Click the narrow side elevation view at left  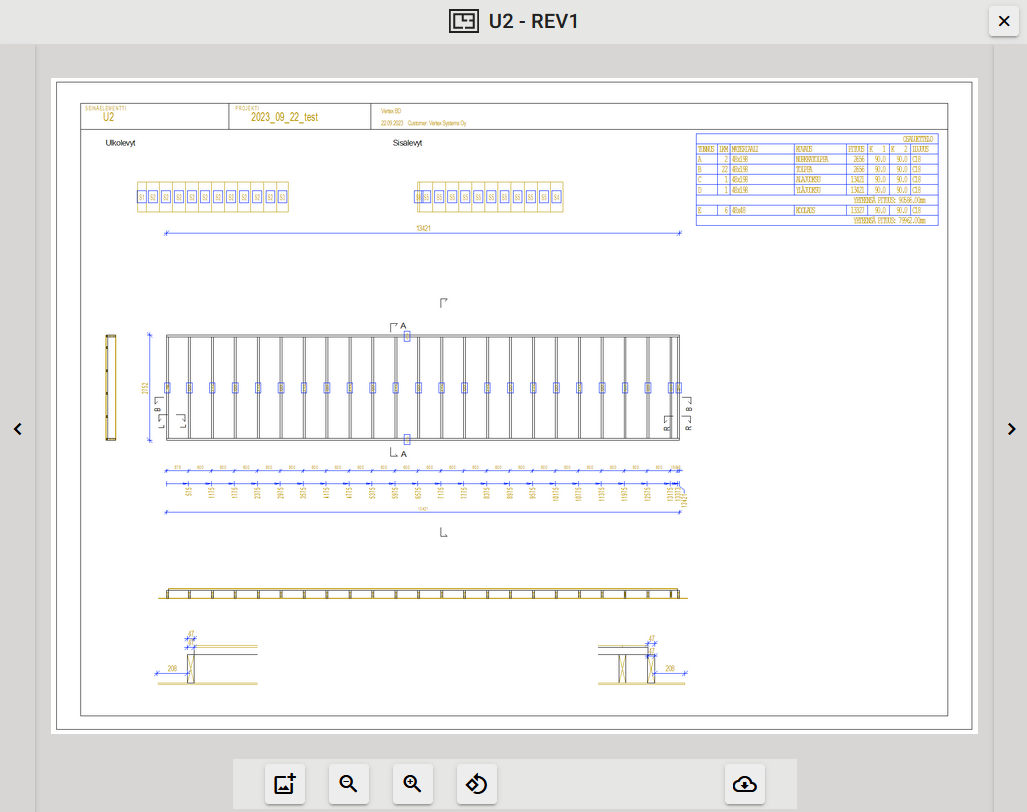click(x=111, y=387)
